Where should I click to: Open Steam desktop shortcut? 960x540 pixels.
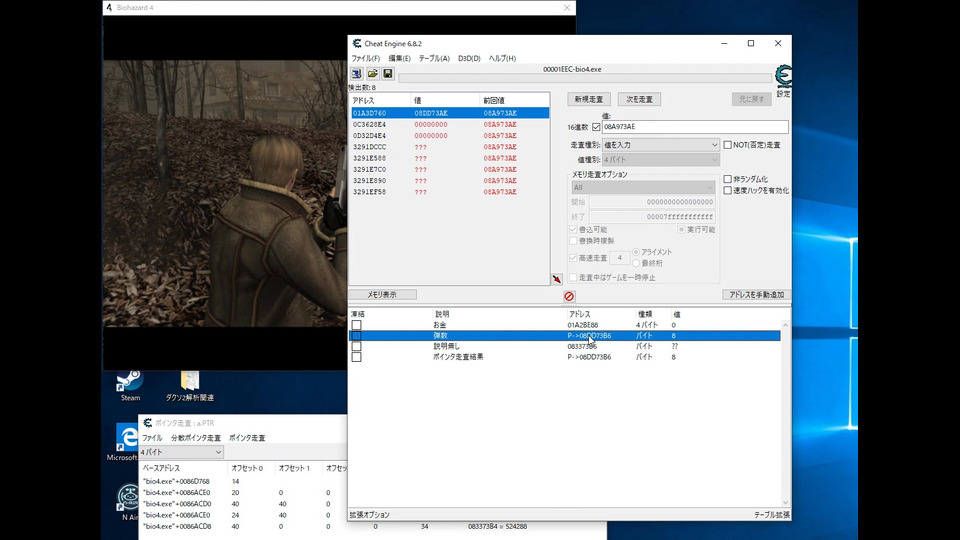(x=130, y=382)
